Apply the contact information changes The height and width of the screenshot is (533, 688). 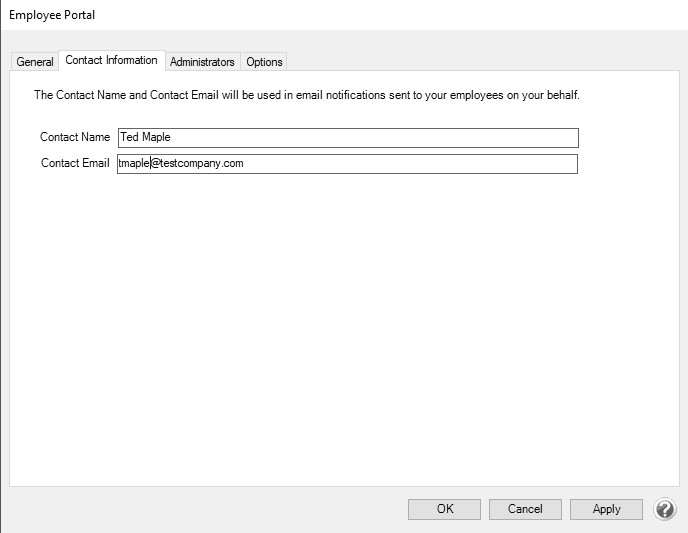pos(606,509)
